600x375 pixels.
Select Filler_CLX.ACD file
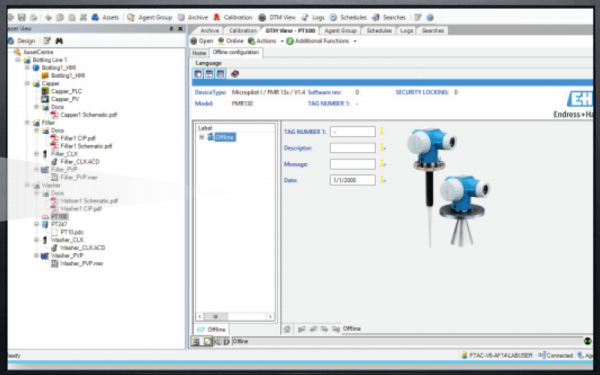pos(80,162)
